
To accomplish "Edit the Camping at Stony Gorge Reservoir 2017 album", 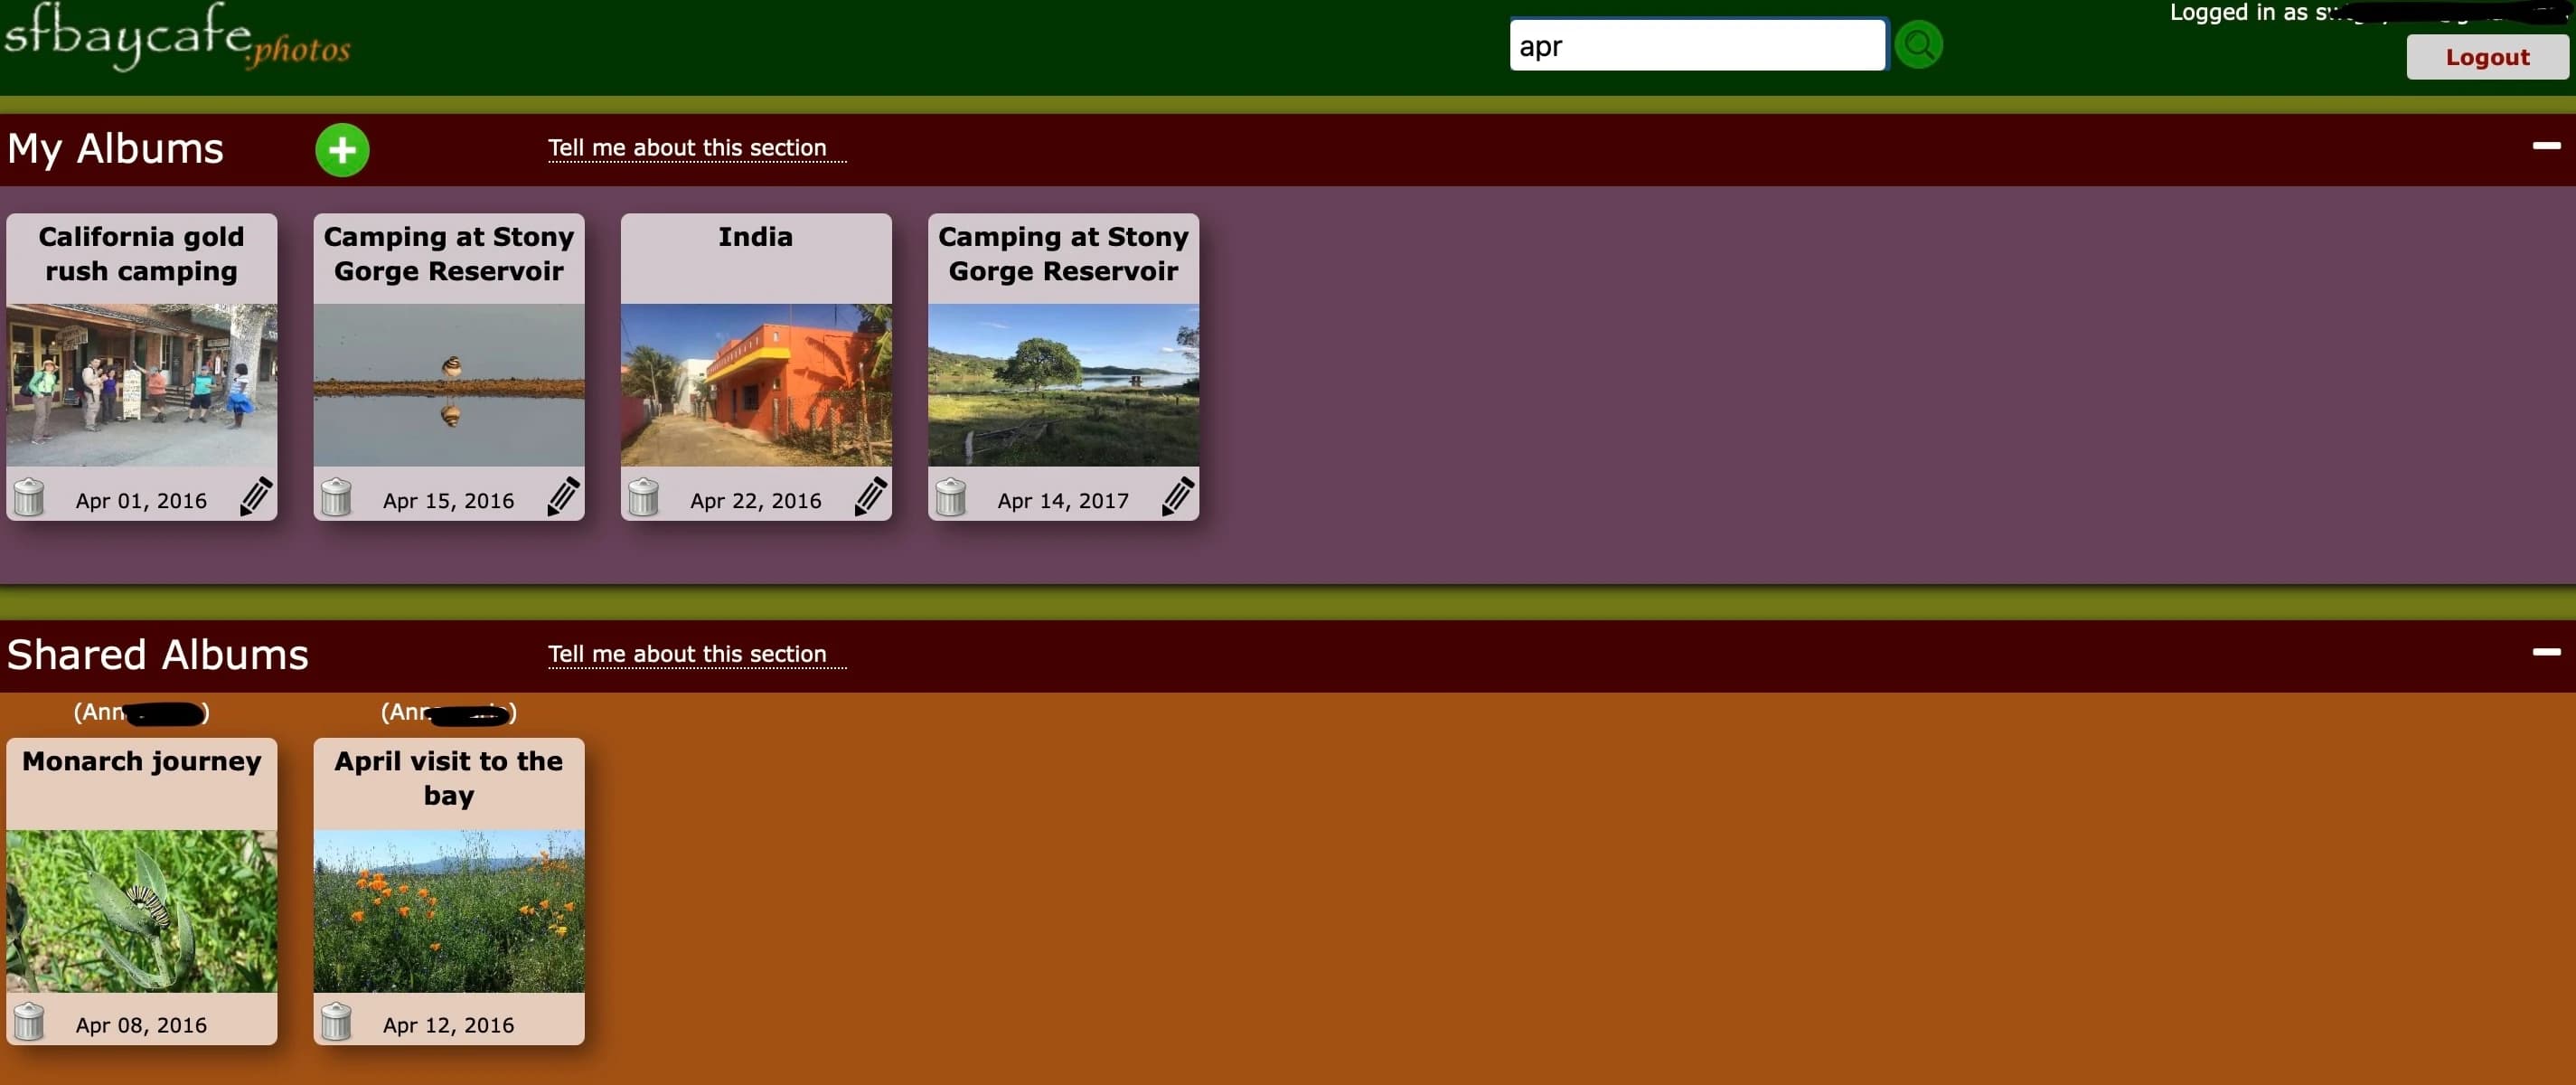I will [x=1177, y=495].
